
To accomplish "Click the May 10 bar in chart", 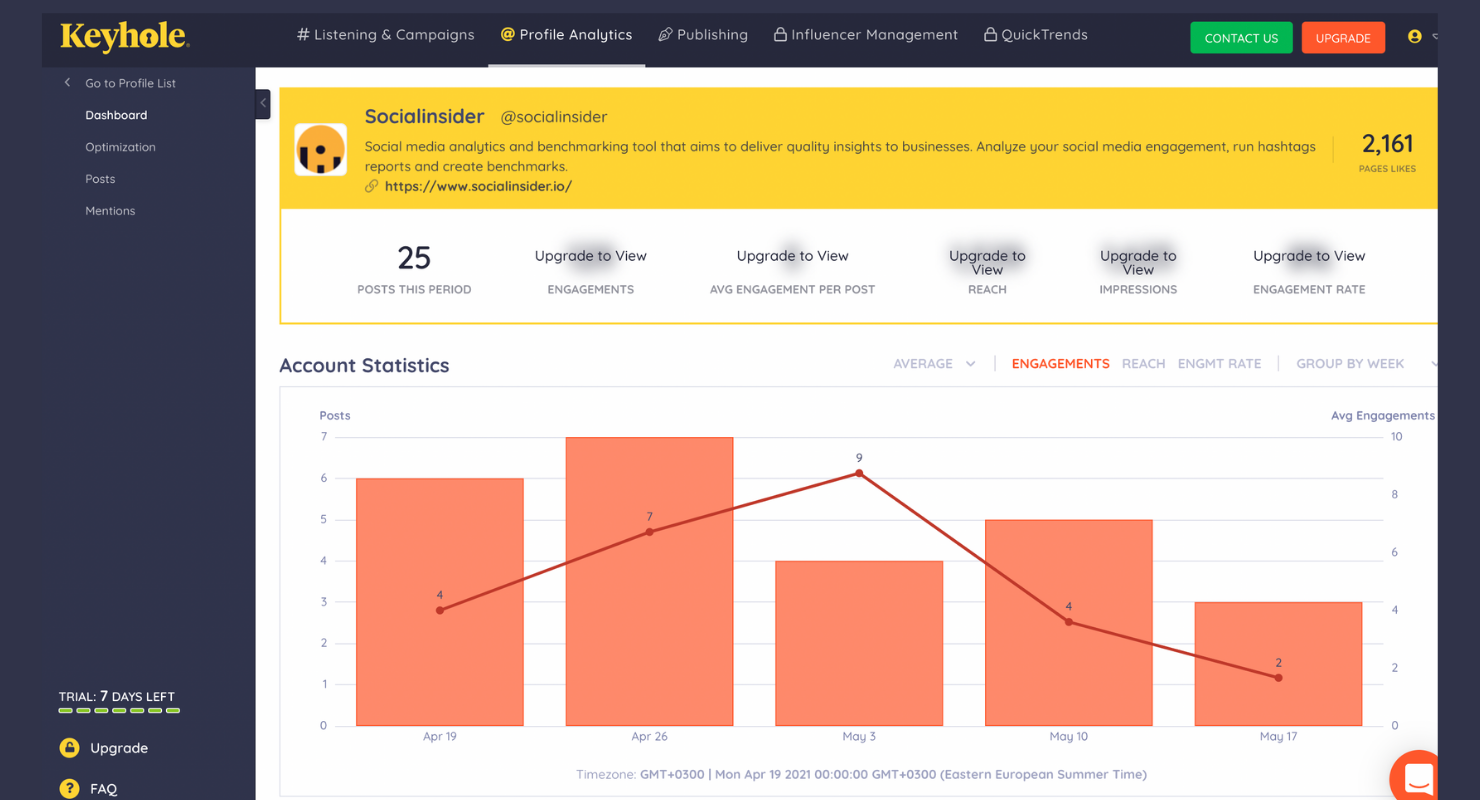I will [1069, 622].
